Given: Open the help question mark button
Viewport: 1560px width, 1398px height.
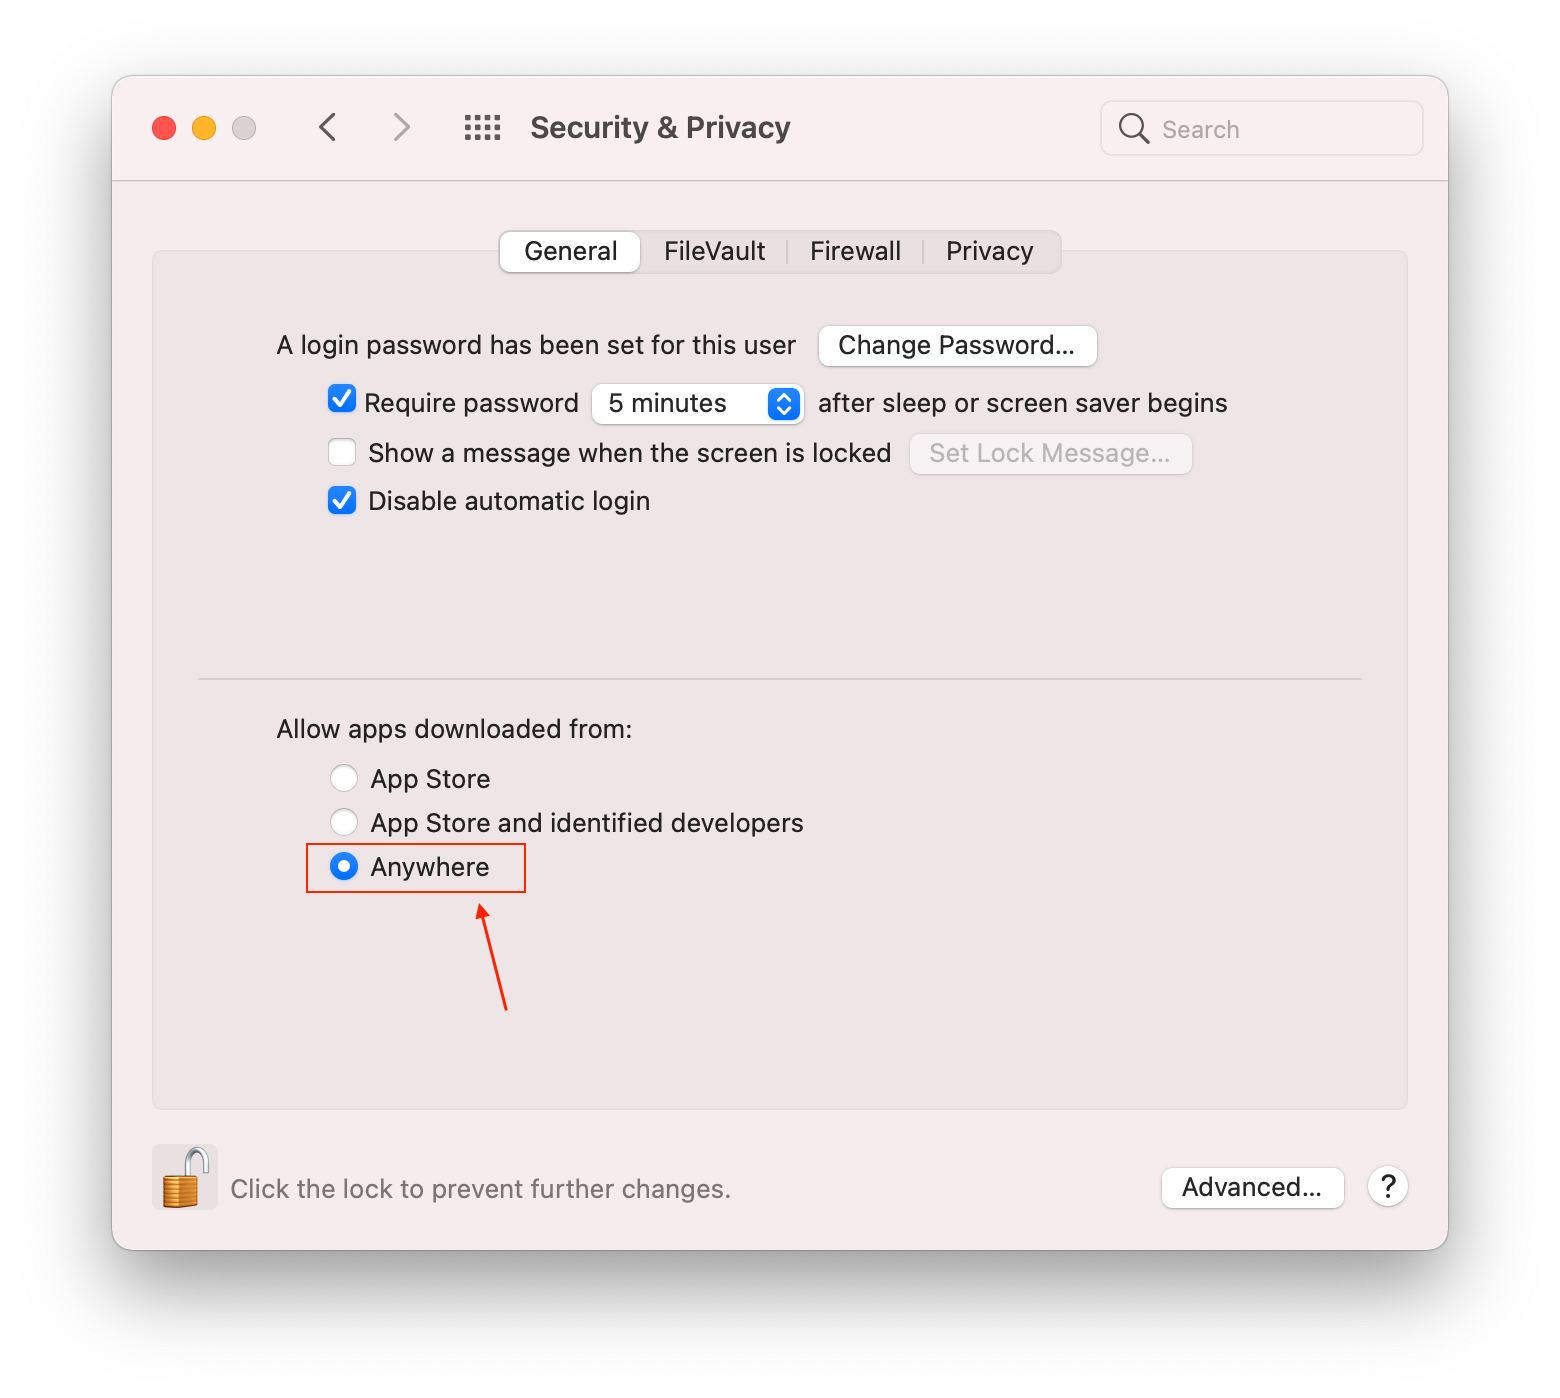Looking at the screenshot, I should [1388, 1187].
